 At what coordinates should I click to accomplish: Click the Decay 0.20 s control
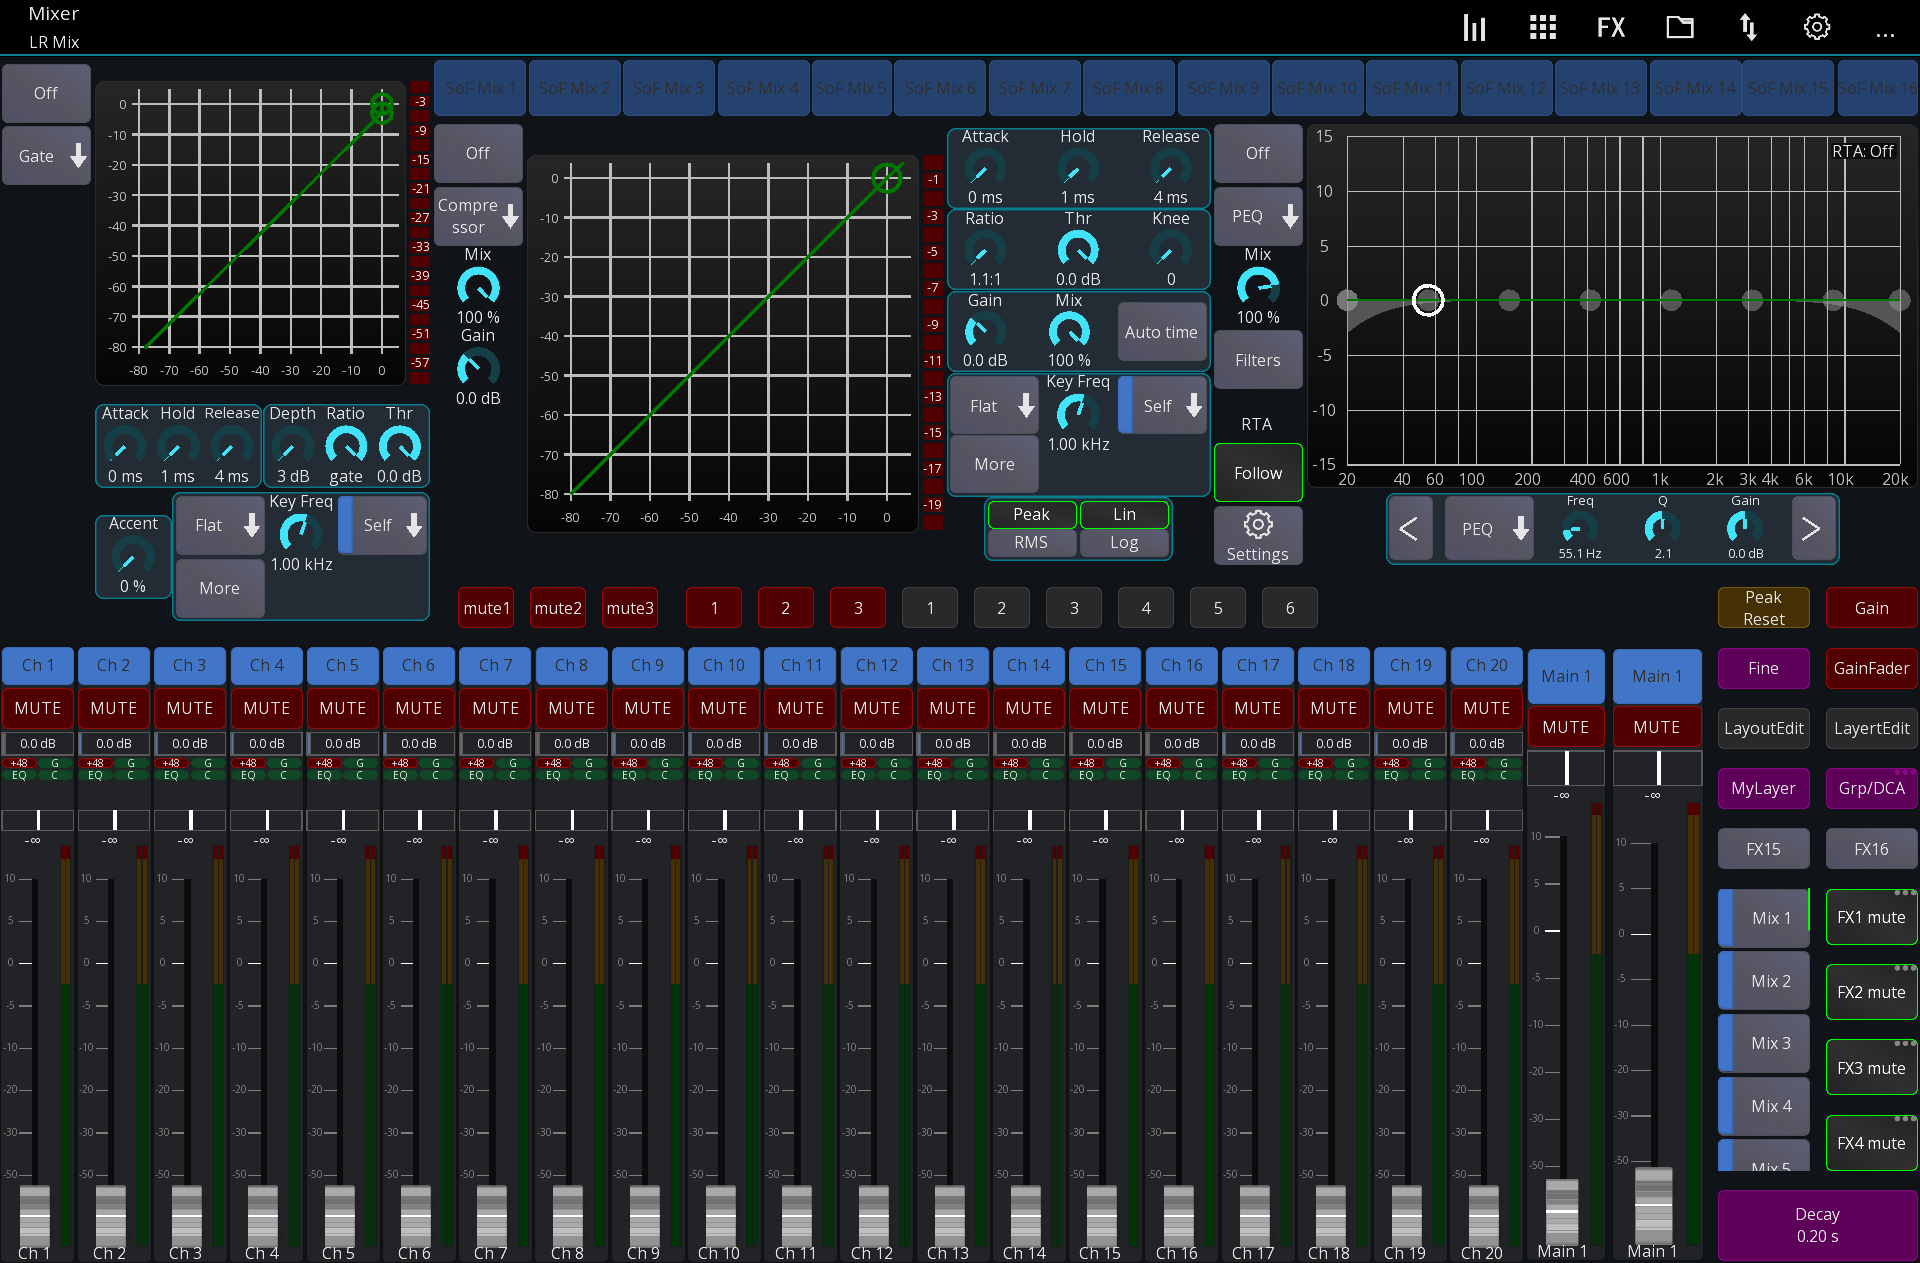point(1816,1224)
